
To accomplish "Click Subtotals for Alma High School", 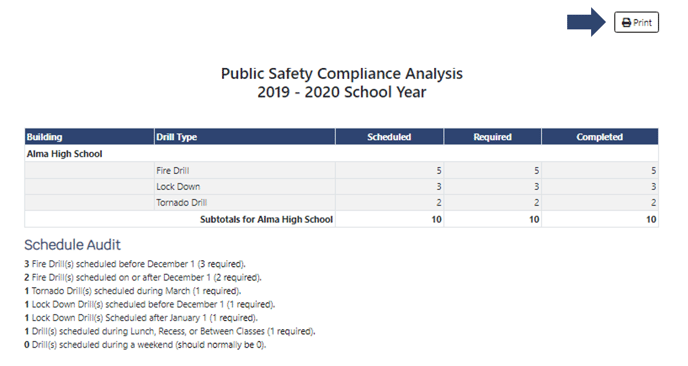I will click(x=266, y=219).
